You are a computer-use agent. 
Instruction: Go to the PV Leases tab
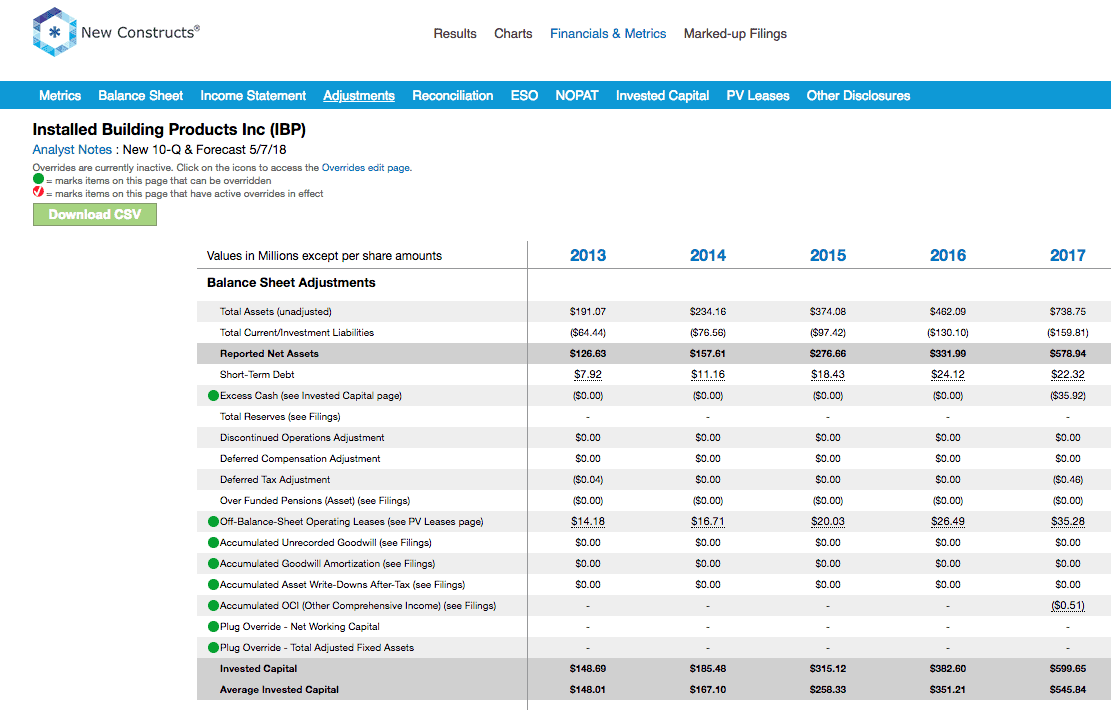tap(757, 96)
